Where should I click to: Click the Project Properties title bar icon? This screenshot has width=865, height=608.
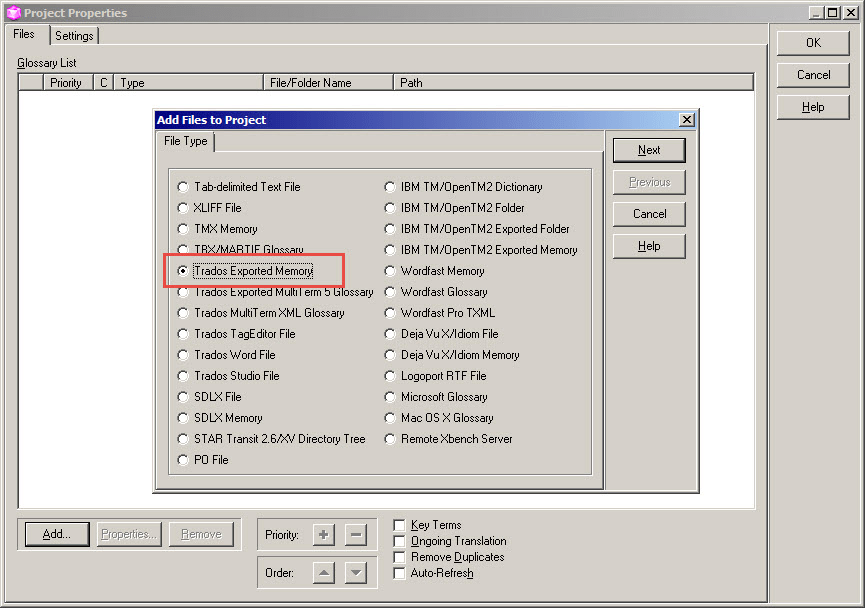11,13
